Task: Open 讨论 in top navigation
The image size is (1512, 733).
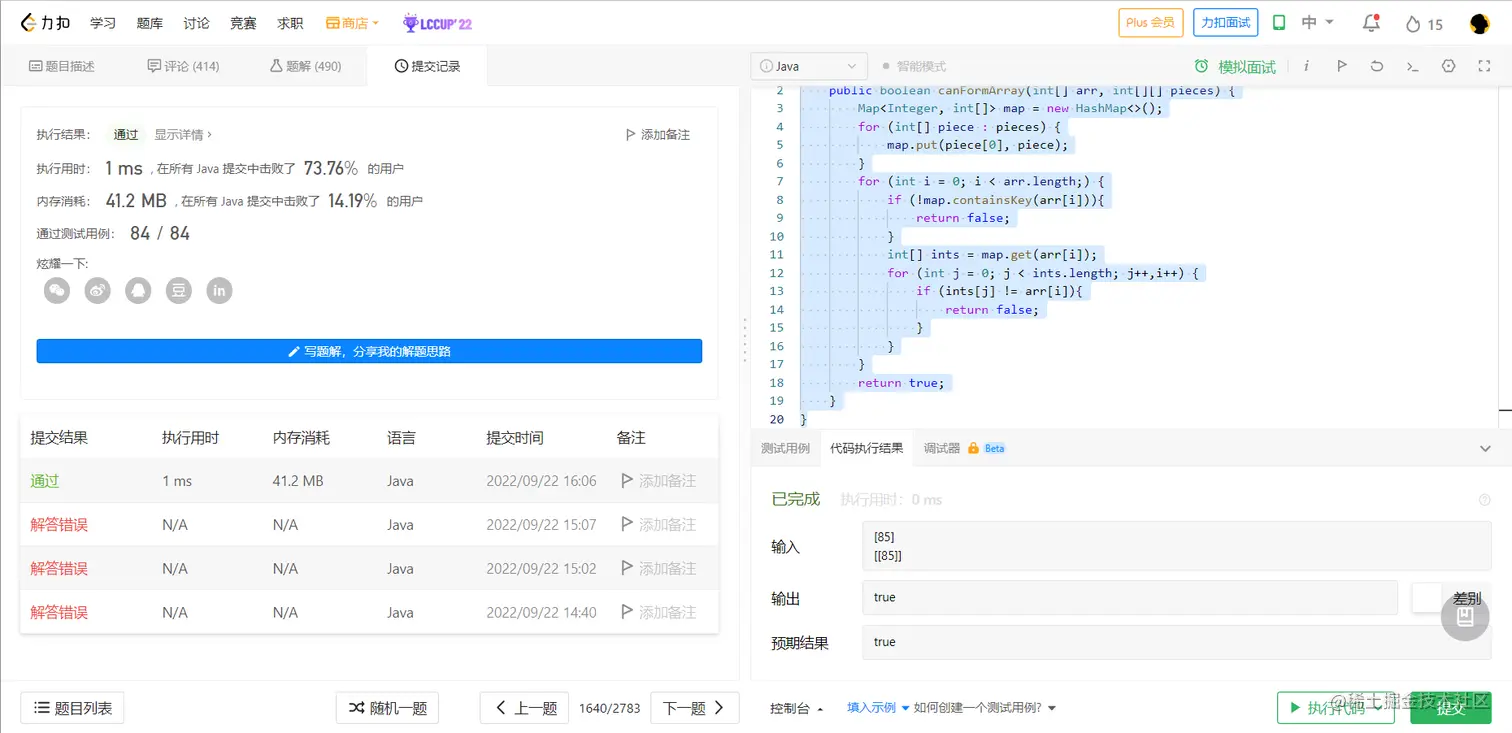Action: (x=197, y=23)
